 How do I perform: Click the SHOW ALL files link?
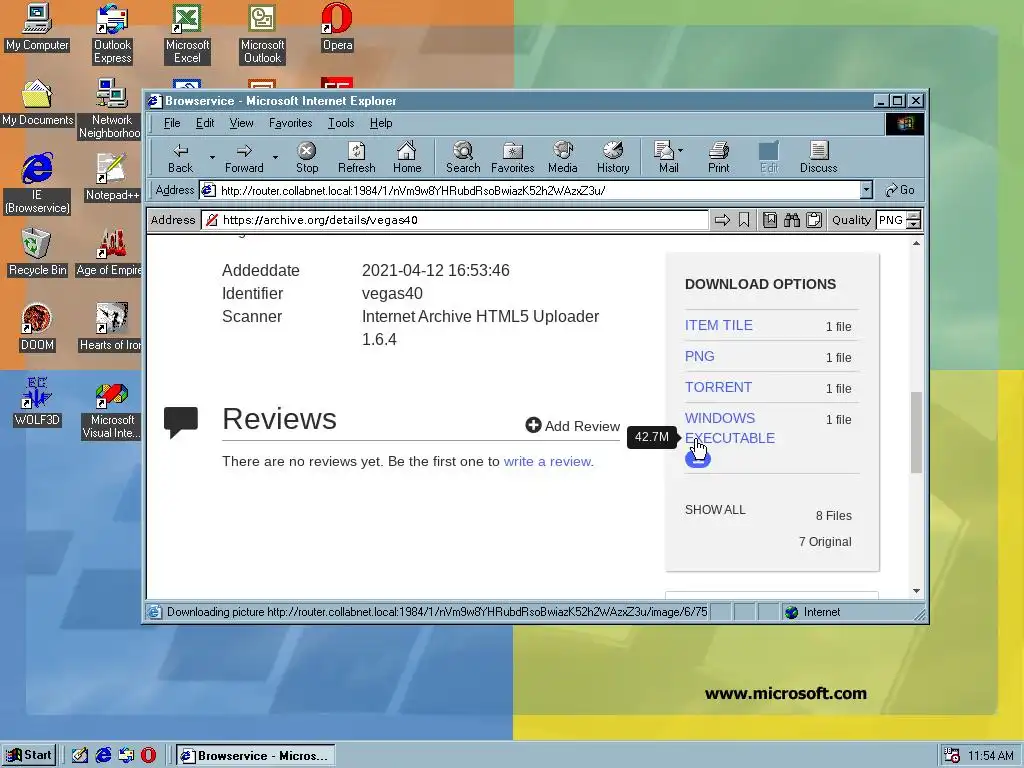715,510
